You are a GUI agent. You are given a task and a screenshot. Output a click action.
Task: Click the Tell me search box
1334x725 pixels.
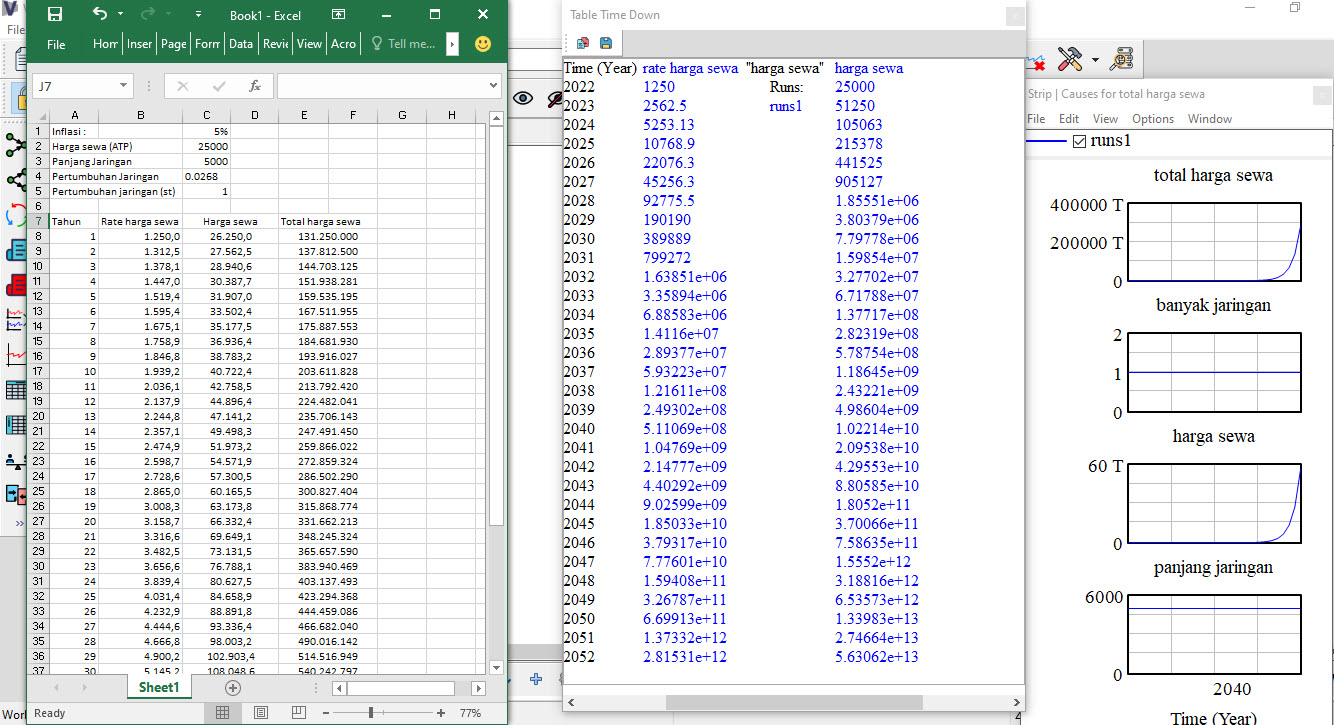coord(403,44)
